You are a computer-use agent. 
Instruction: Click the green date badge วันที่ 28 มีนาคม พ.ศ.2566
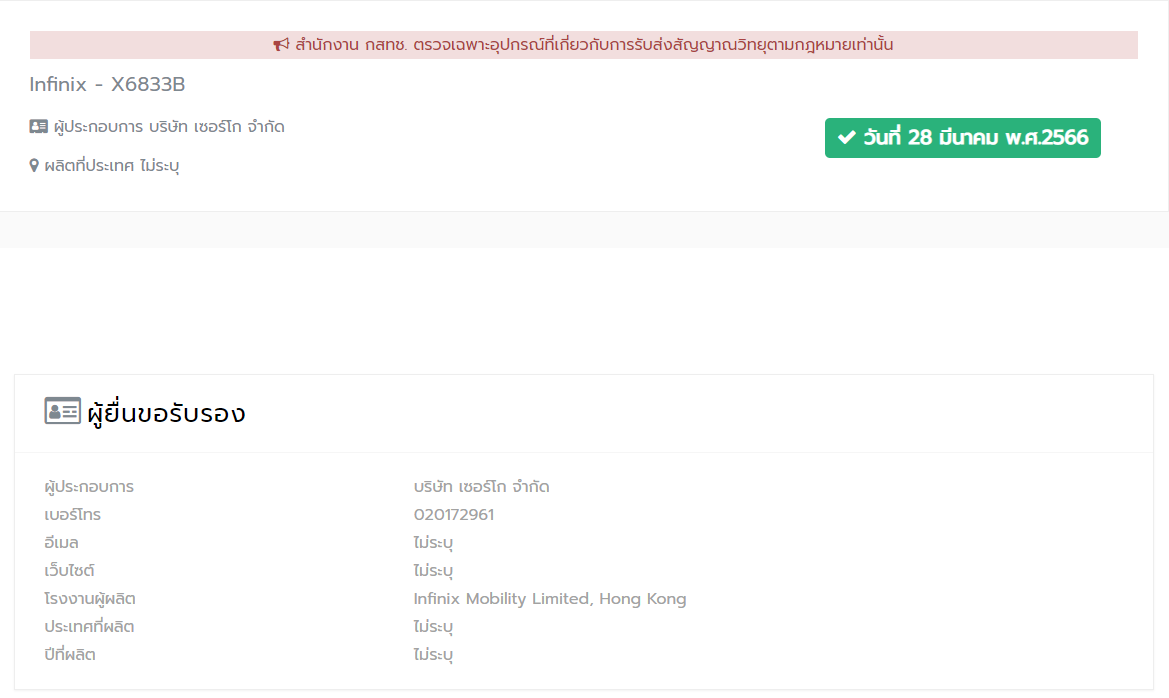coord(962,138)
